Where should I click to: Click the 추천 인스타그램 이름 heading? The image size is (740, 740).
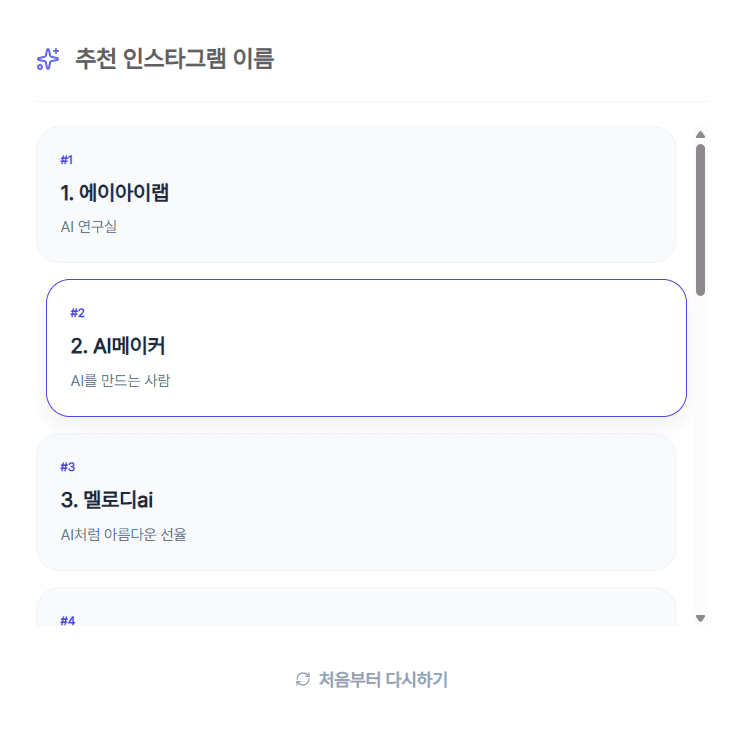[x=174, y=60]
